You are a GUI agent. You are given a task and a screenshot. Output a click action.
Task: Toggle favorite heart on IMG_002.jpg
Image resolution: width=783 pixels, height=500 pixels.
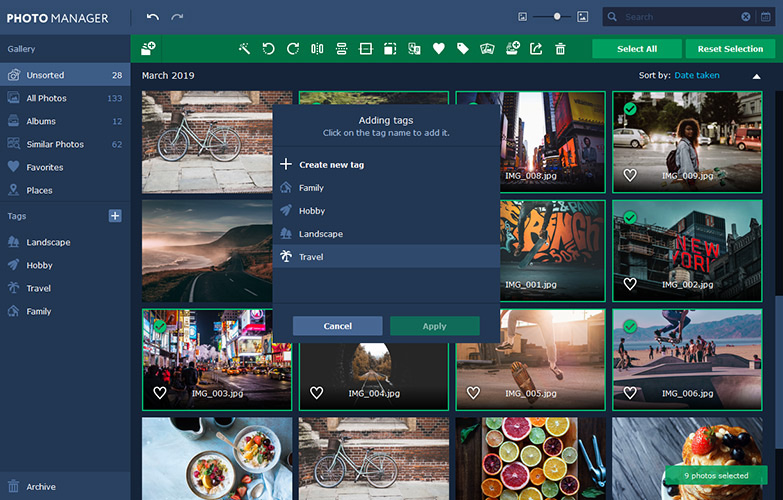(x=630, y=284)
